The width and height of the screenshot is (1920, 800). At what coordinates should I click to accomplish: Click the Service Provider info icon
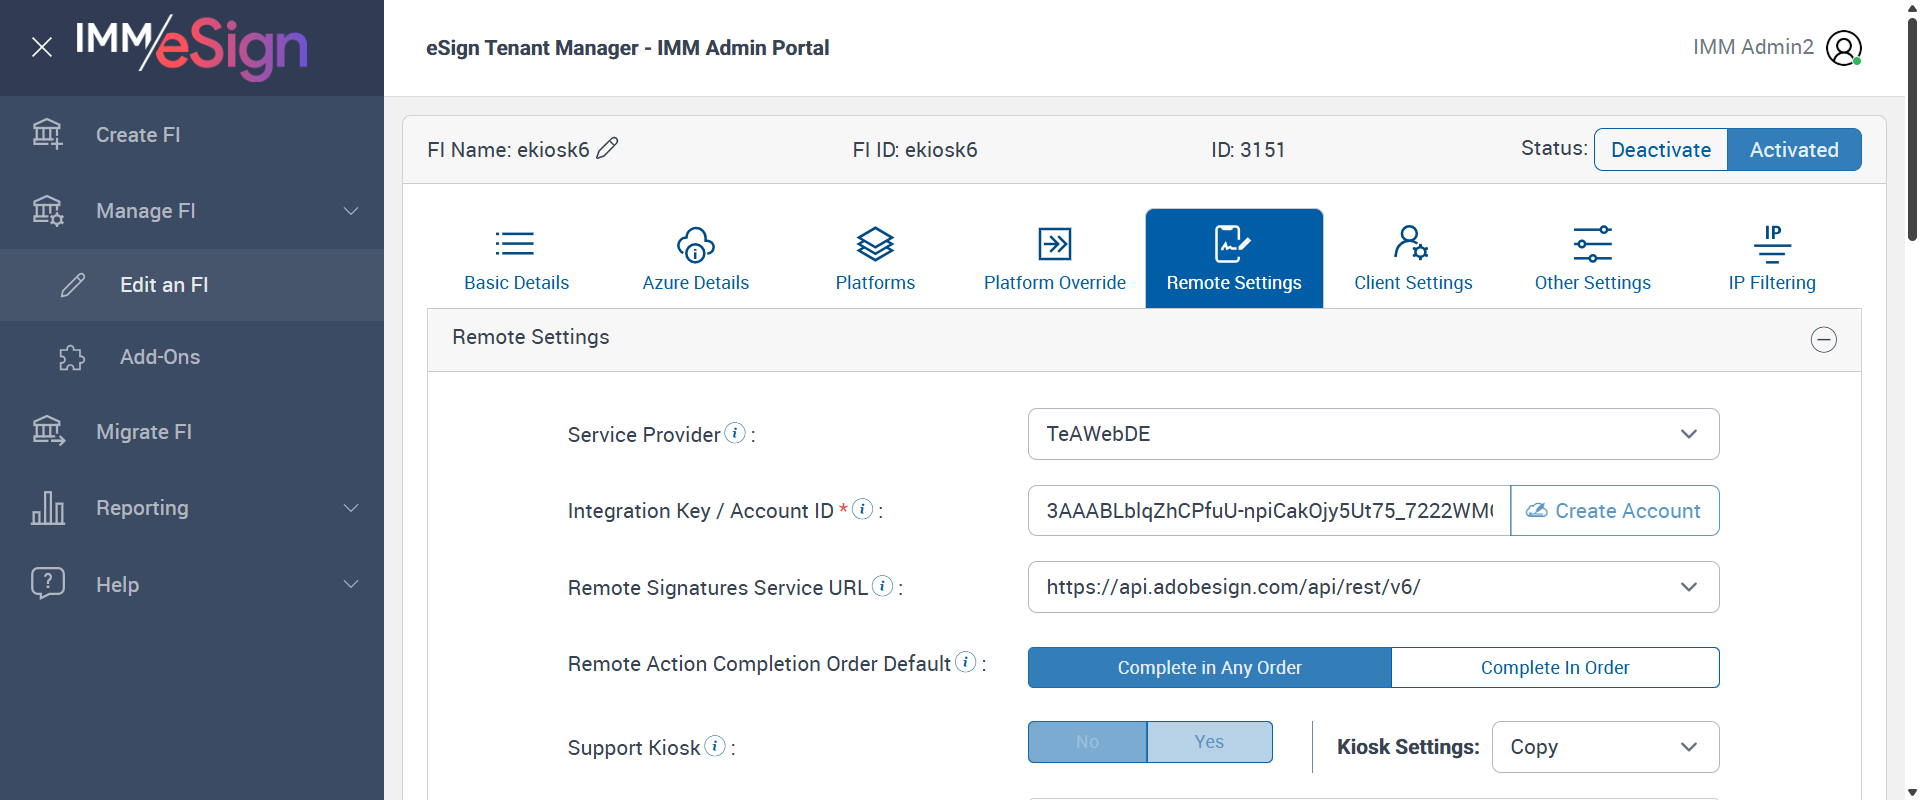pyautogui.click(x=735, y=433)
